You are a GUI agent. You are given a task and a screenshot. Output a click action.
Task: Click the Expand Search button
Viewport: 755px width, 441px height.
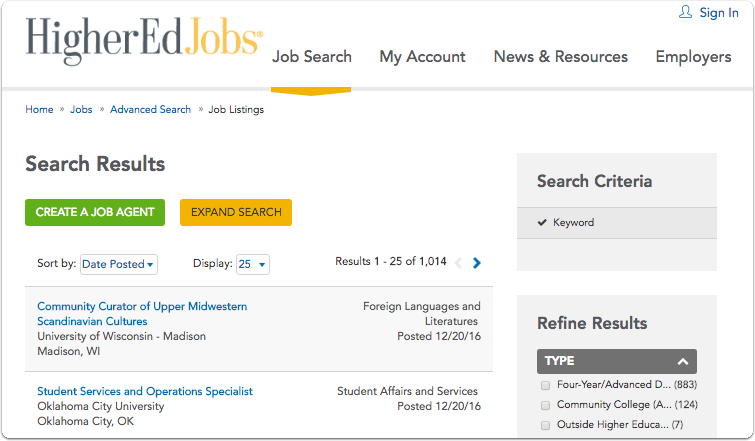[236, 212]
